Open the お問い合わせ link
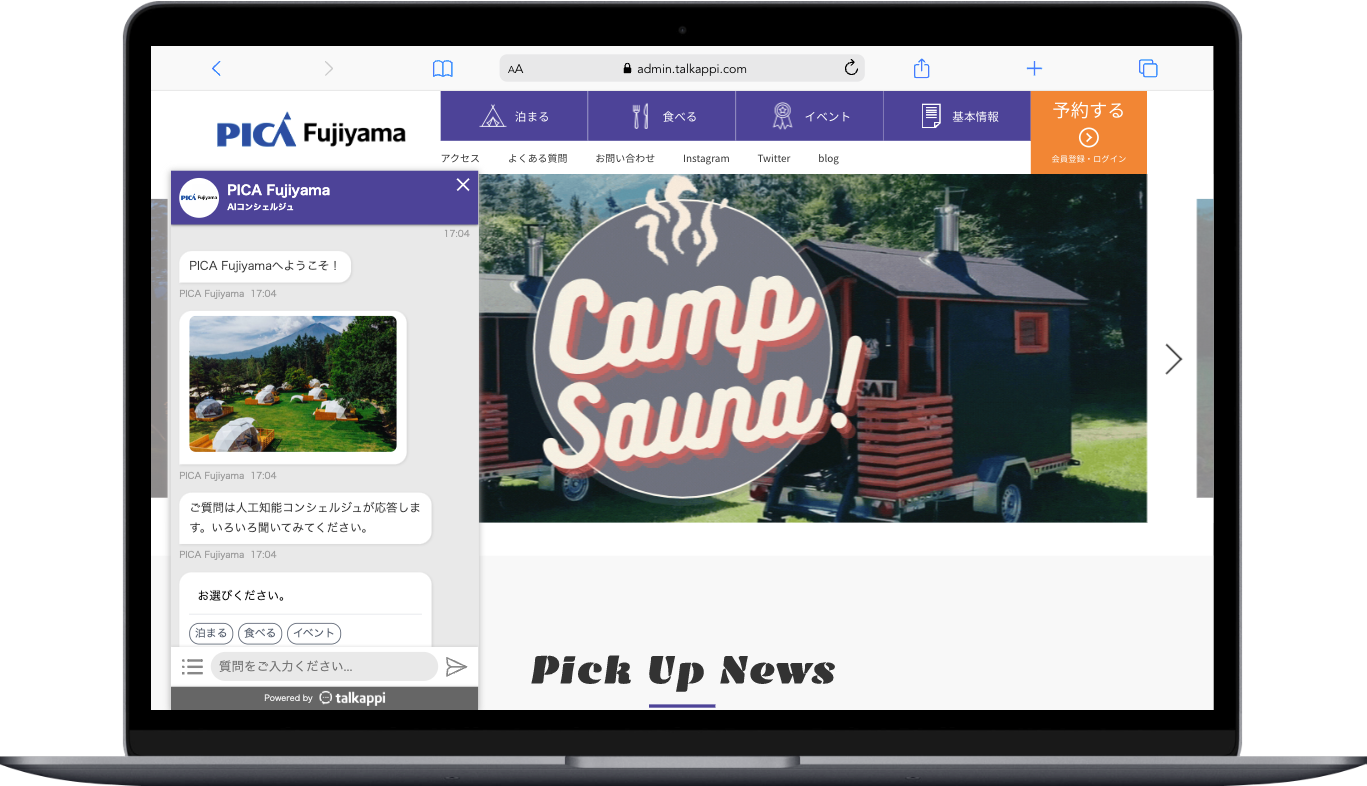The image size is (1367, 786). coord(625,158)
